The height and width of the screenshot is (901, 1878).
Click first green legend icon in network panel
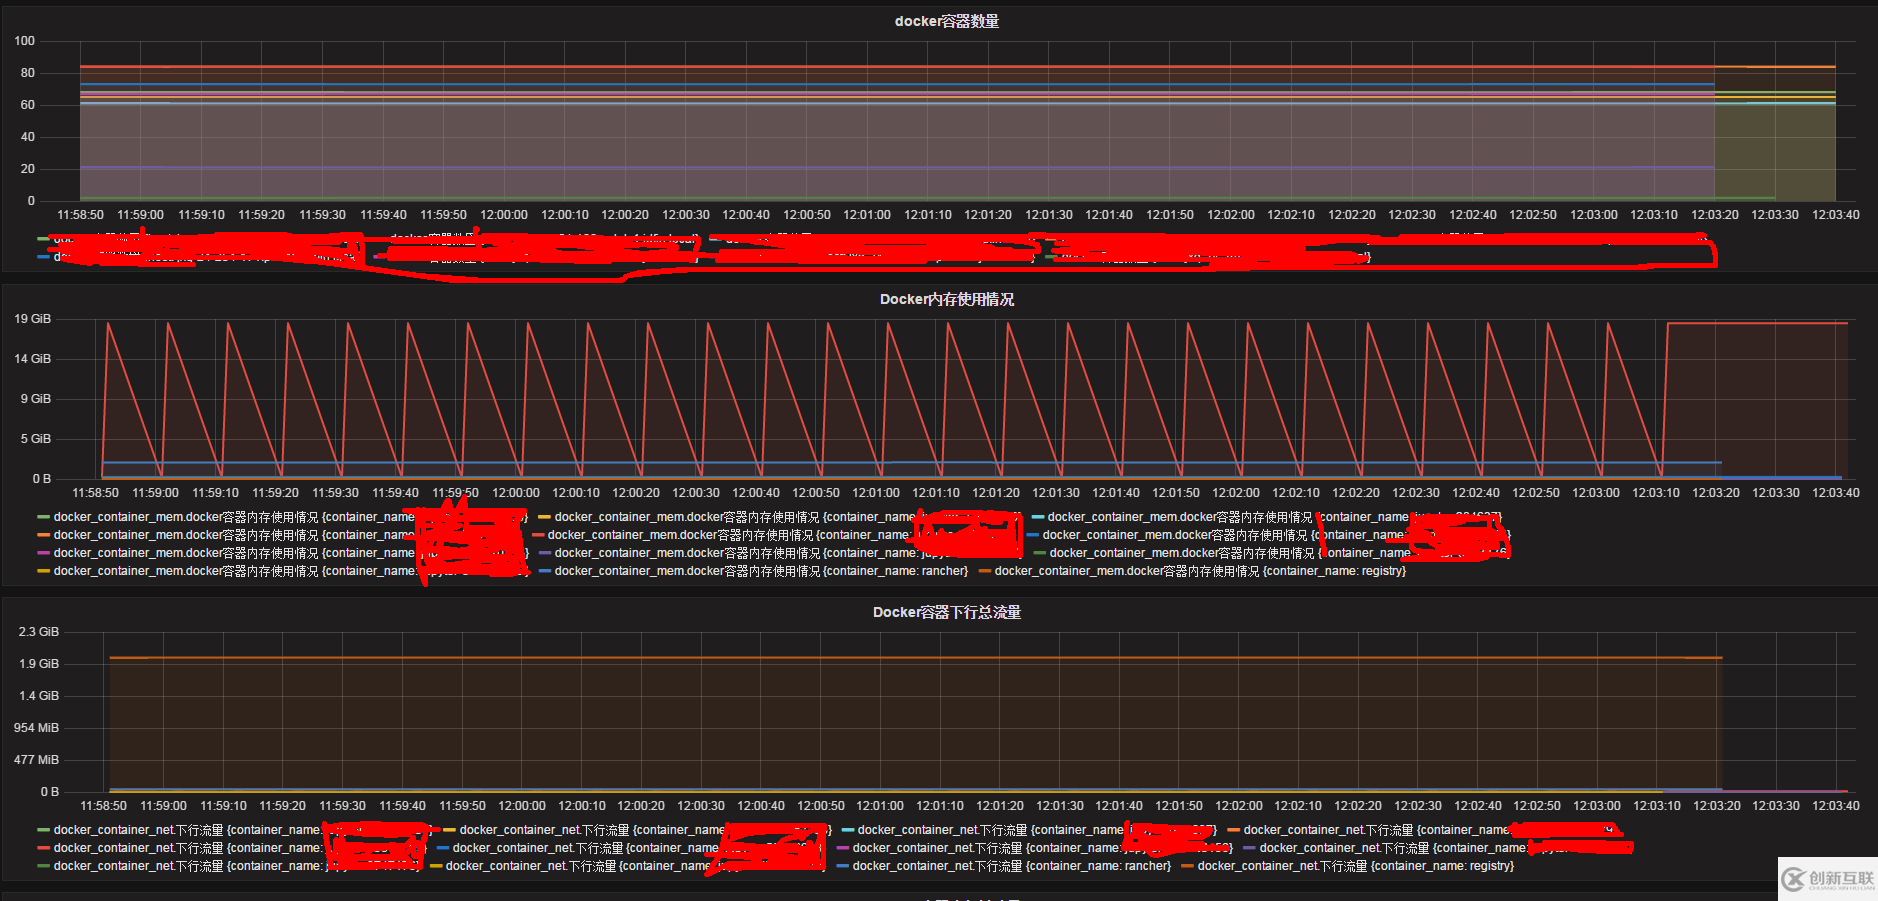click(x=43, y=830)
